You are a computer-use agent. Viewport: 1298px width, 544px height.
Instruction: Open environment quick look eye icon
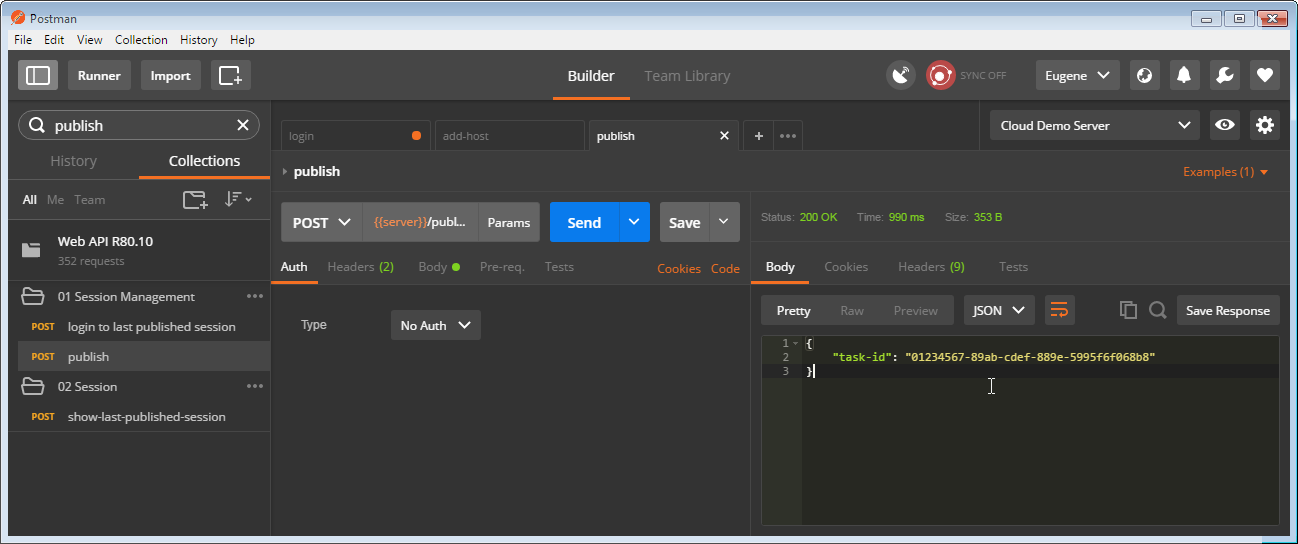(x=1225, y=125)
